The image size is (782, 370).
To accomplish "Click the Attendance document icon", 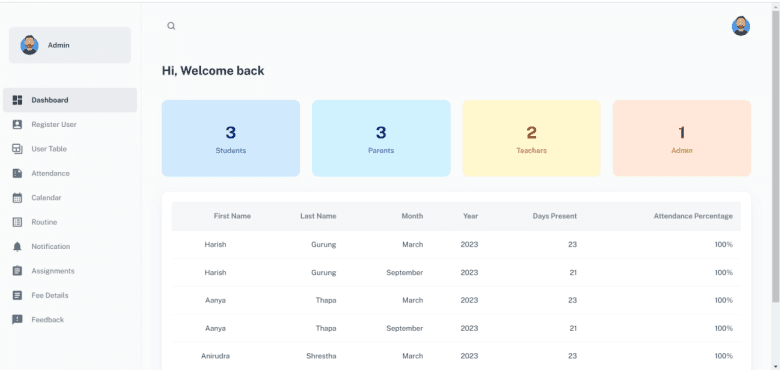I will click(17, 174).
